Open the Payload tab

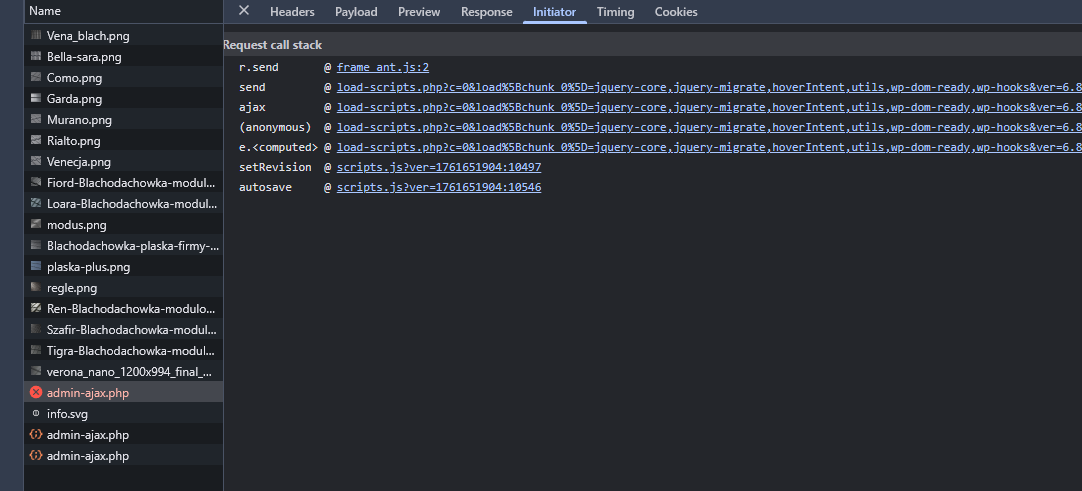tap(356, 12)
